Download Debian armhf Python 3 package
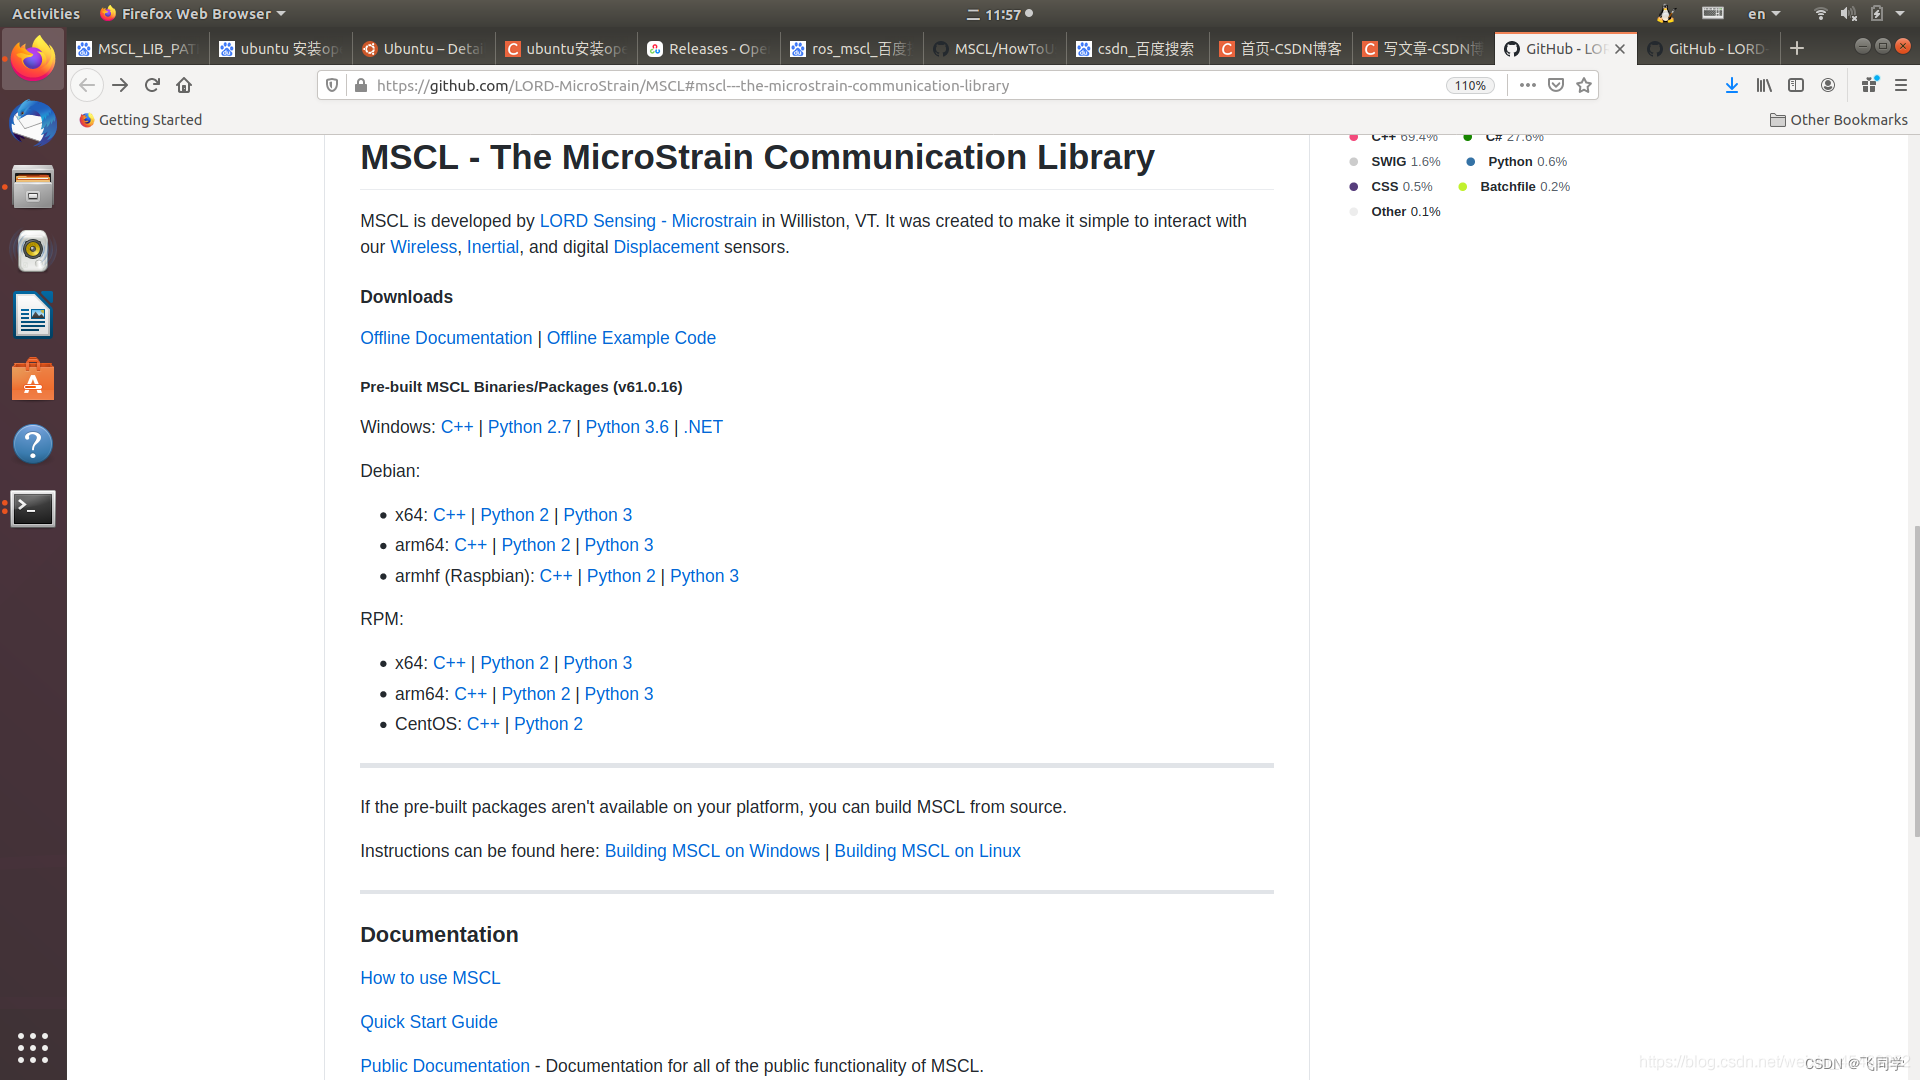Screen dimensions: 1920x1080 click(x=704, y=576)
